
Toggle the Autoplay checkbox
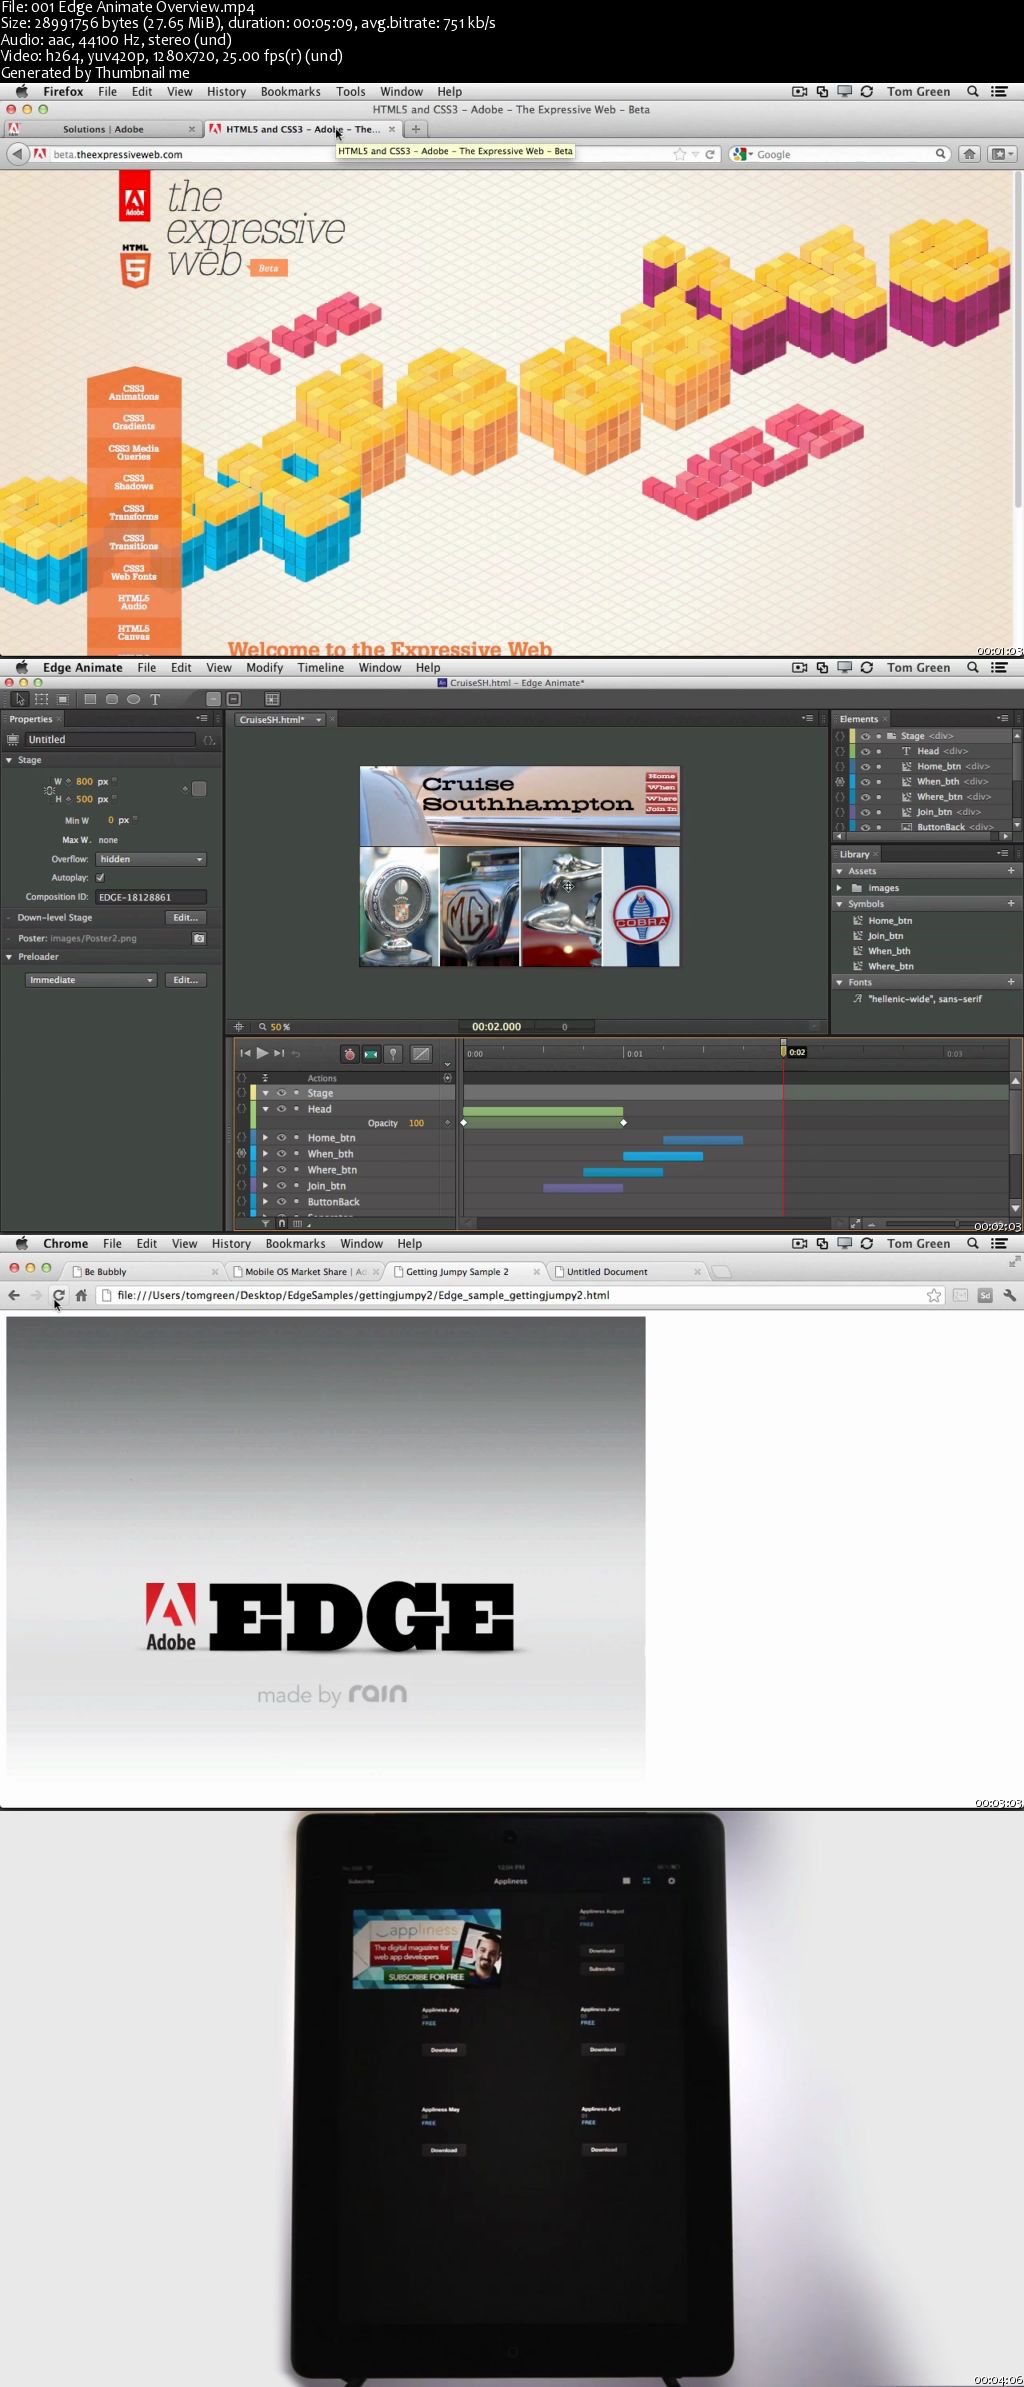tap(100, 878)
